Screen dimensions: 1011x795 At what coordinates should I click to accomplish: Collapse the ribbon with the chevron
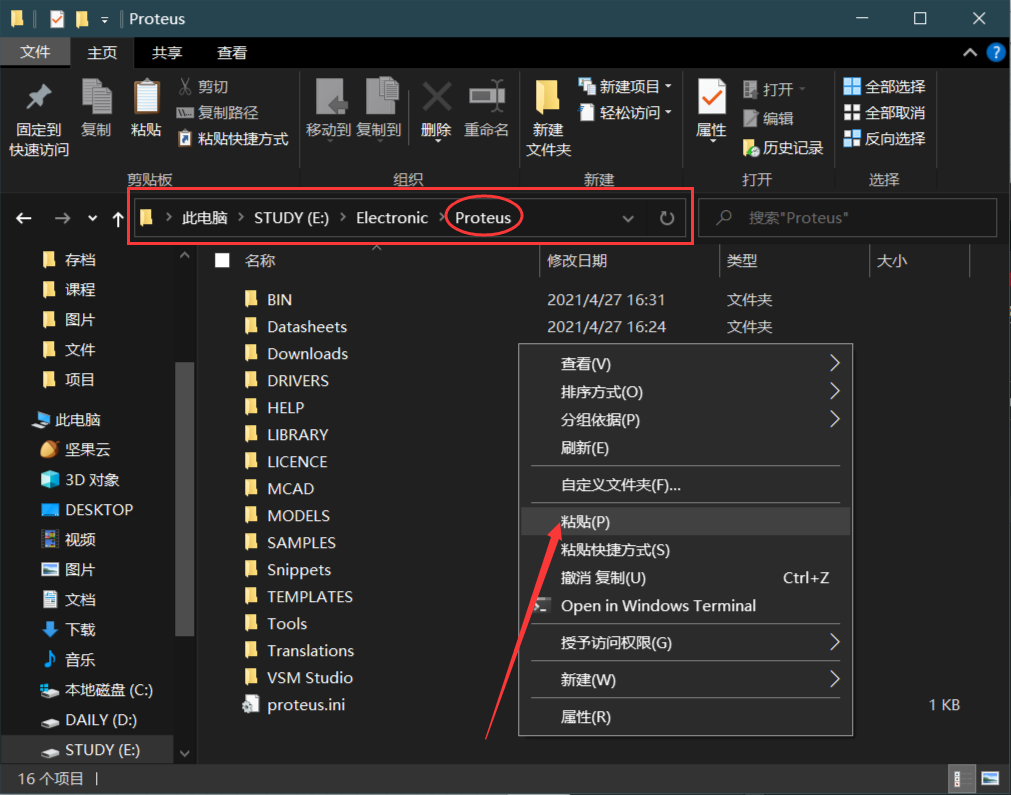(x=970, y=53)
